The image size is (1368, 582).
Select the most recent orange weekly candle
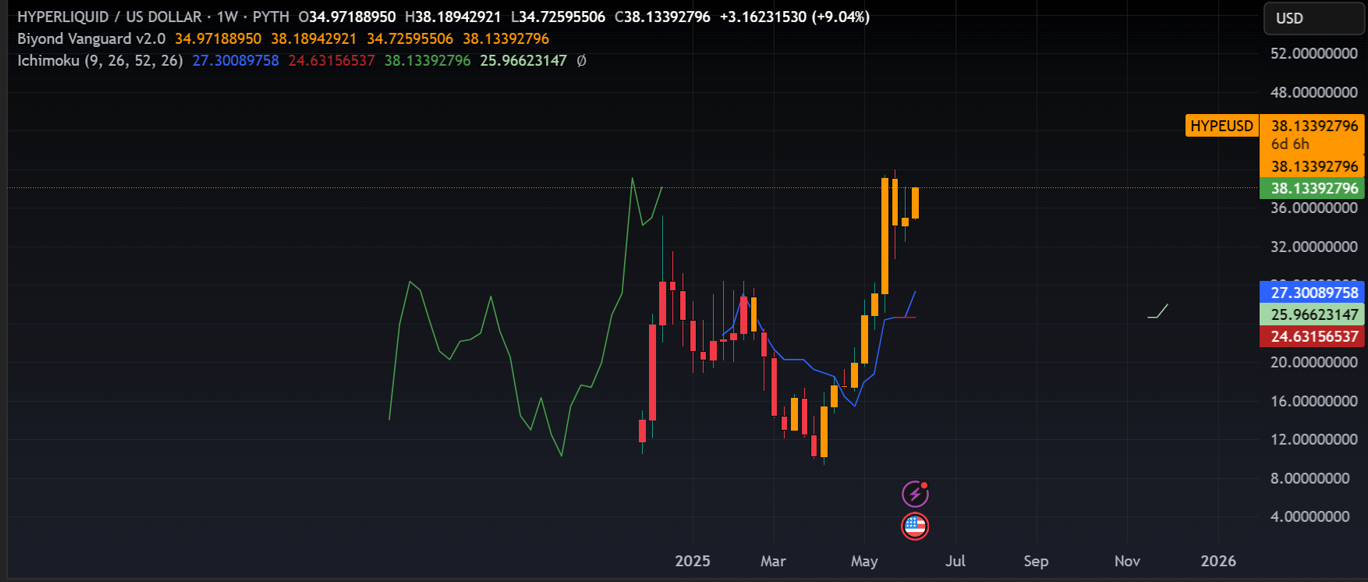915,203
